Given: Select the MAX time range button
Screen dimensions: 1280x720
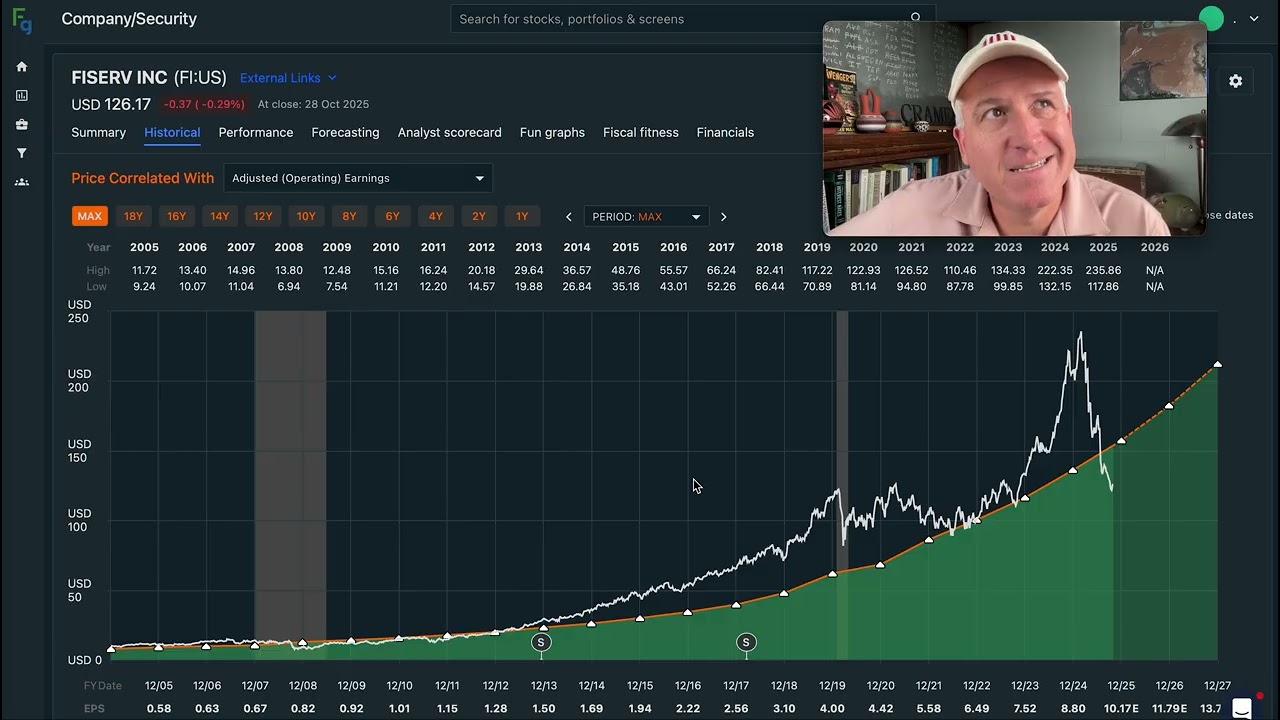Looking at the screenshot, I should point(90,216).
